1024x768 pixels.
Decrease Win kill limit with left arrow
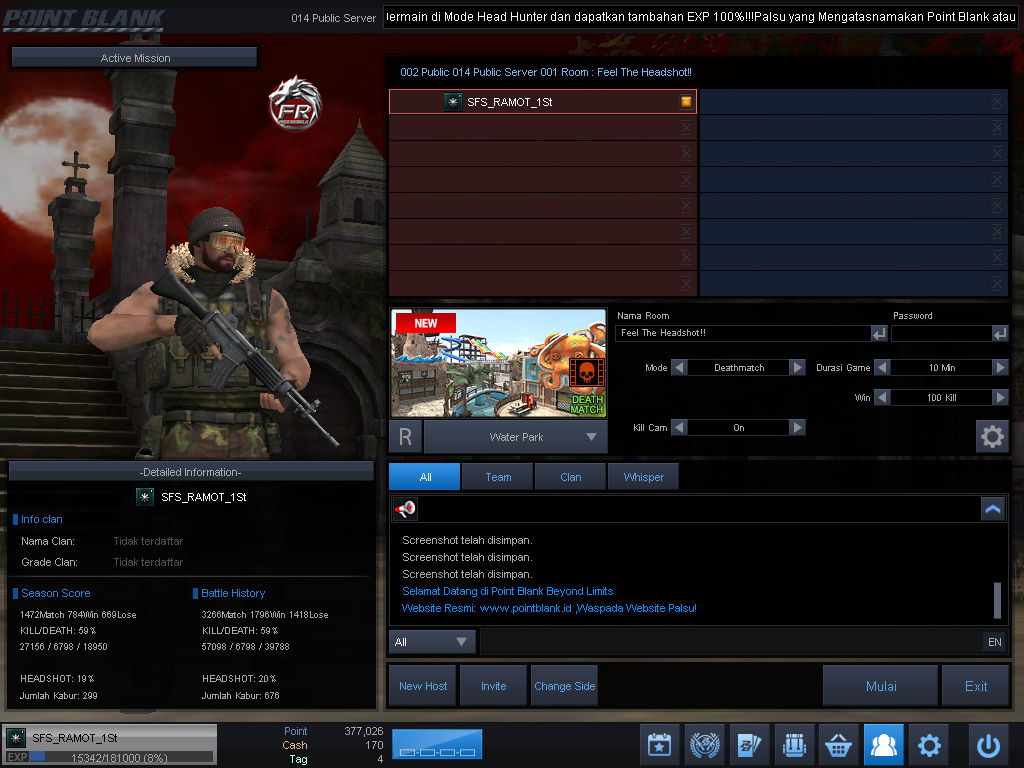click(882, 397)
